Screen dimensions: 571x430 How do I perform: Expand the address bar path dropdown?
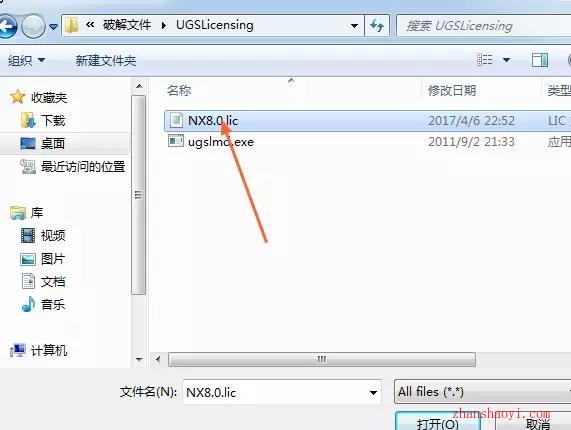click(354, 26)
